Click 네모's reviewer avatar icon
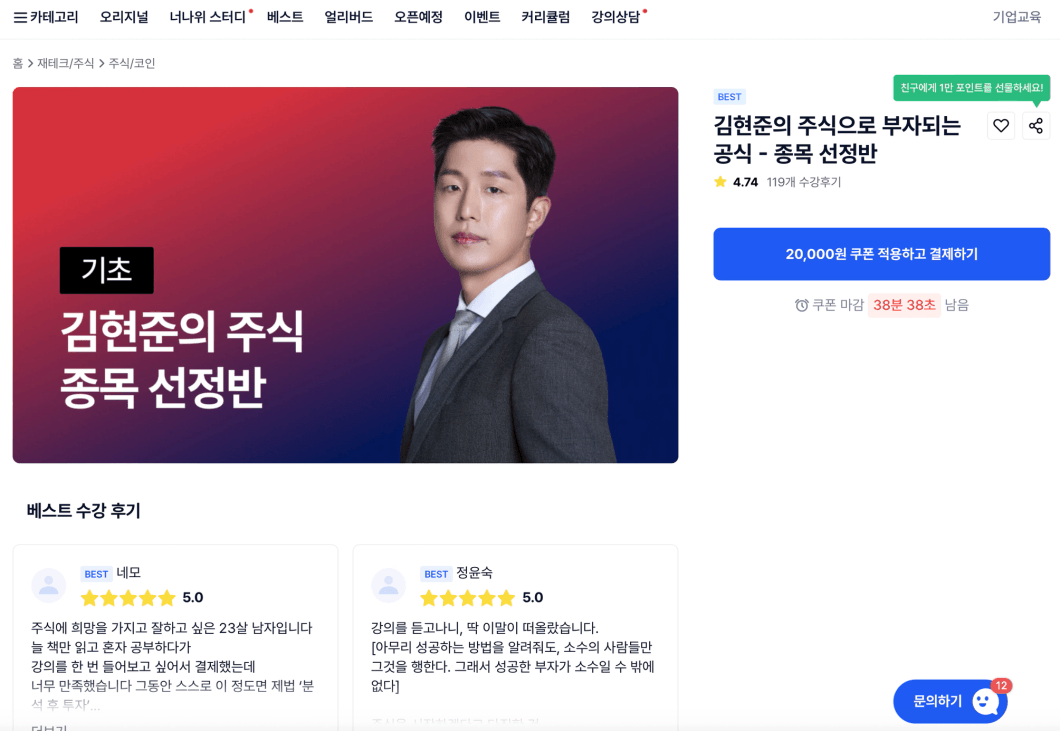Image resolution: width=1060 pixels, height=731 pixels. [x=49, y=585]
